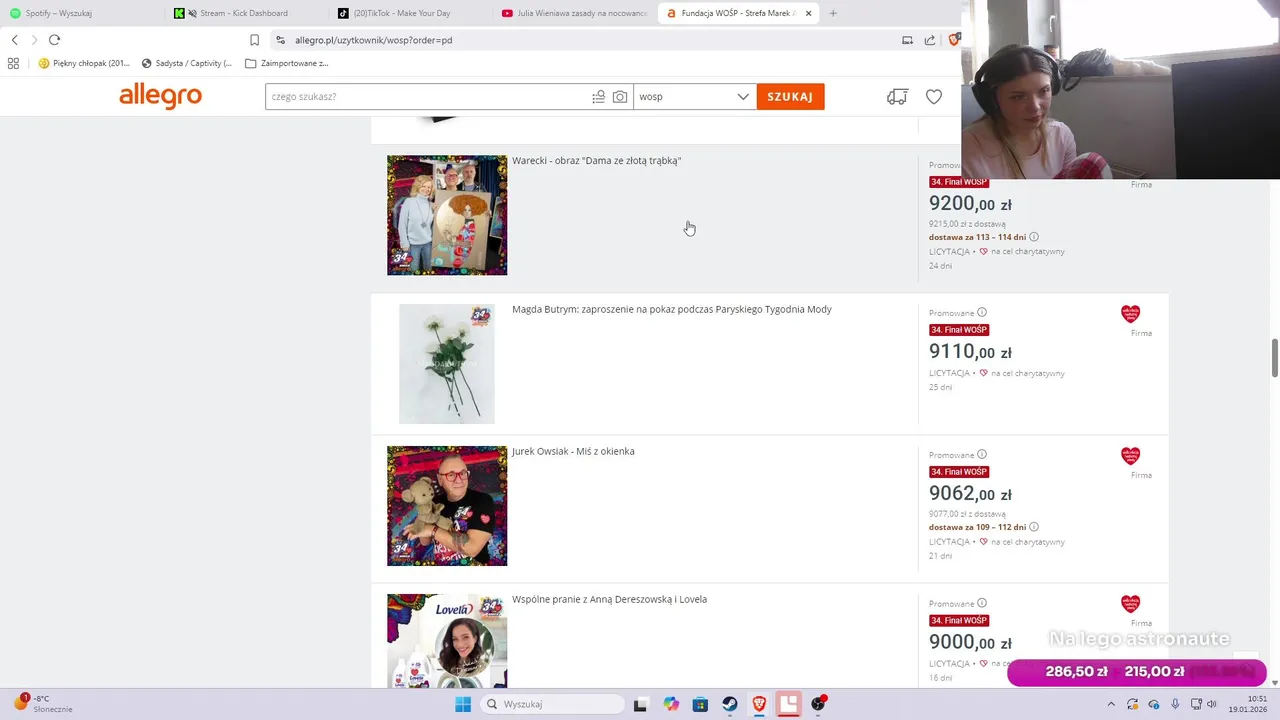The height and width of the screenshot is (720, 1280).
Task: Go back with the browser back arrow
Action: click(14, 40)
